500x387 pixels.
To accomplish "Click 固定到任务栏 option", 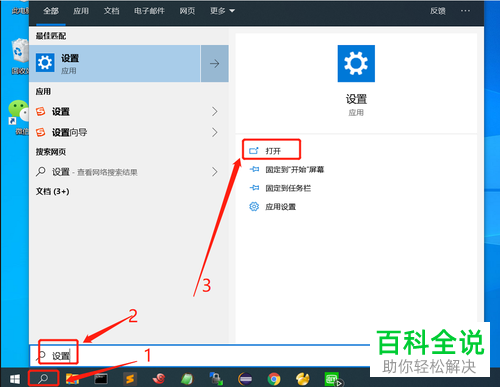I will (x=288, y=188).
